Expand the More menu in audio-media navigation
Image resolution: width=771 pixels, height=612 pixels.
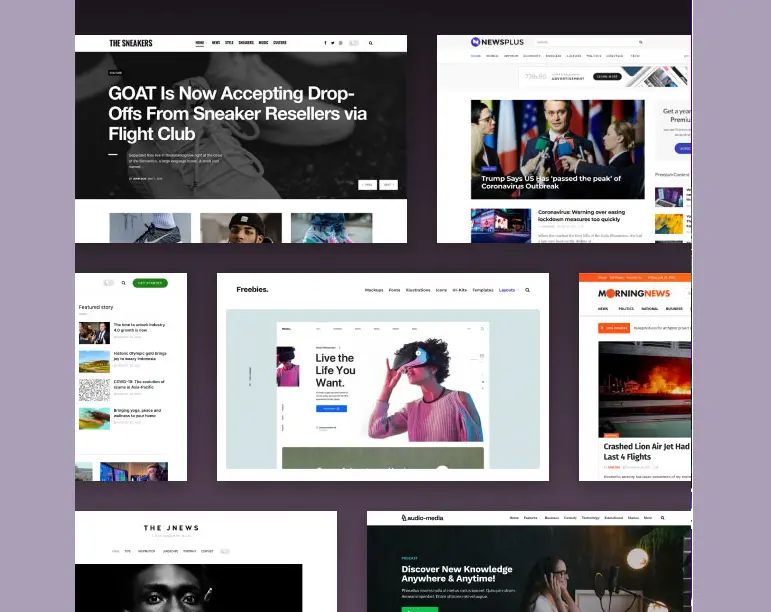coord(648,518)
